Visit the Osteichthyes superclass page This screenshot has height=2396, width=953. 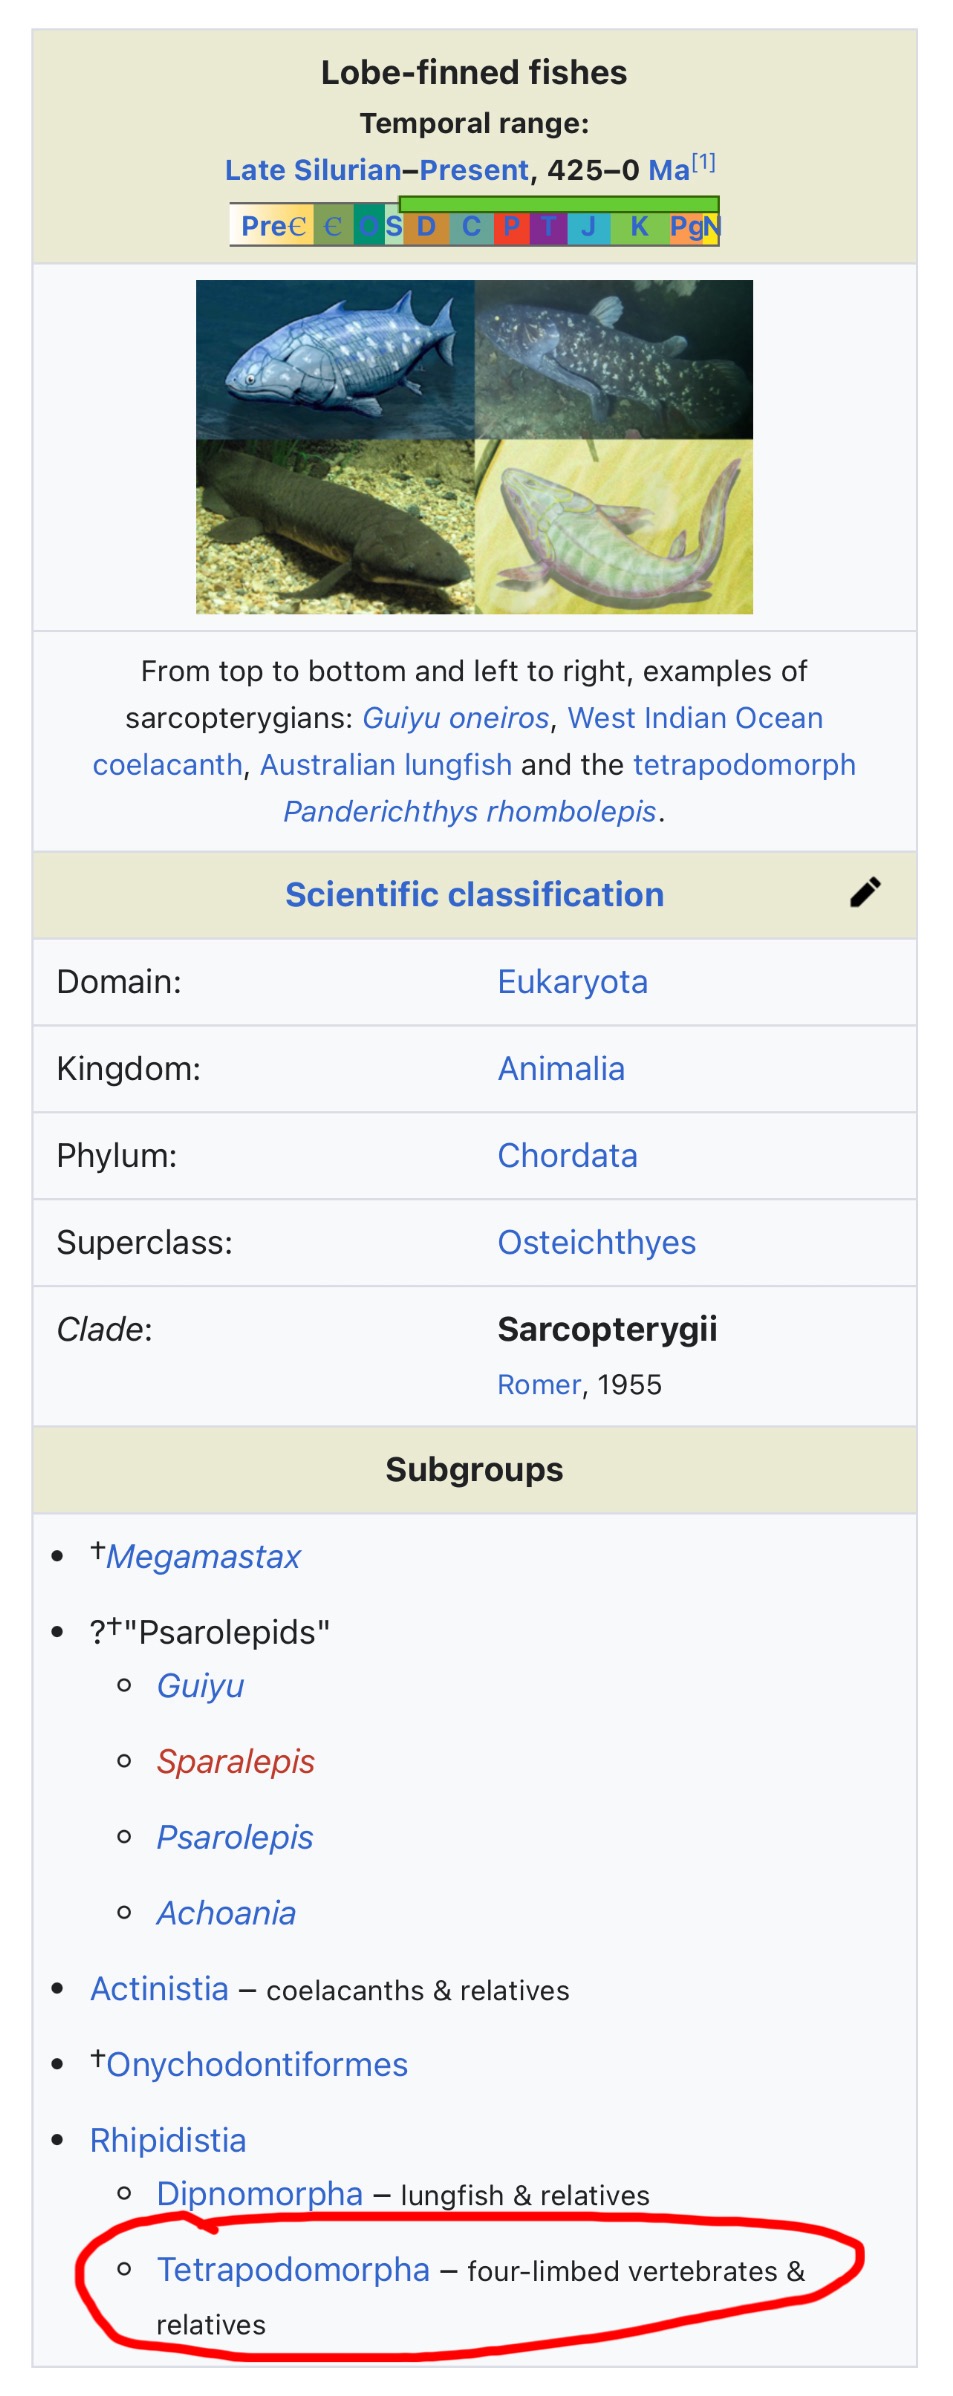click(597, 1243)
